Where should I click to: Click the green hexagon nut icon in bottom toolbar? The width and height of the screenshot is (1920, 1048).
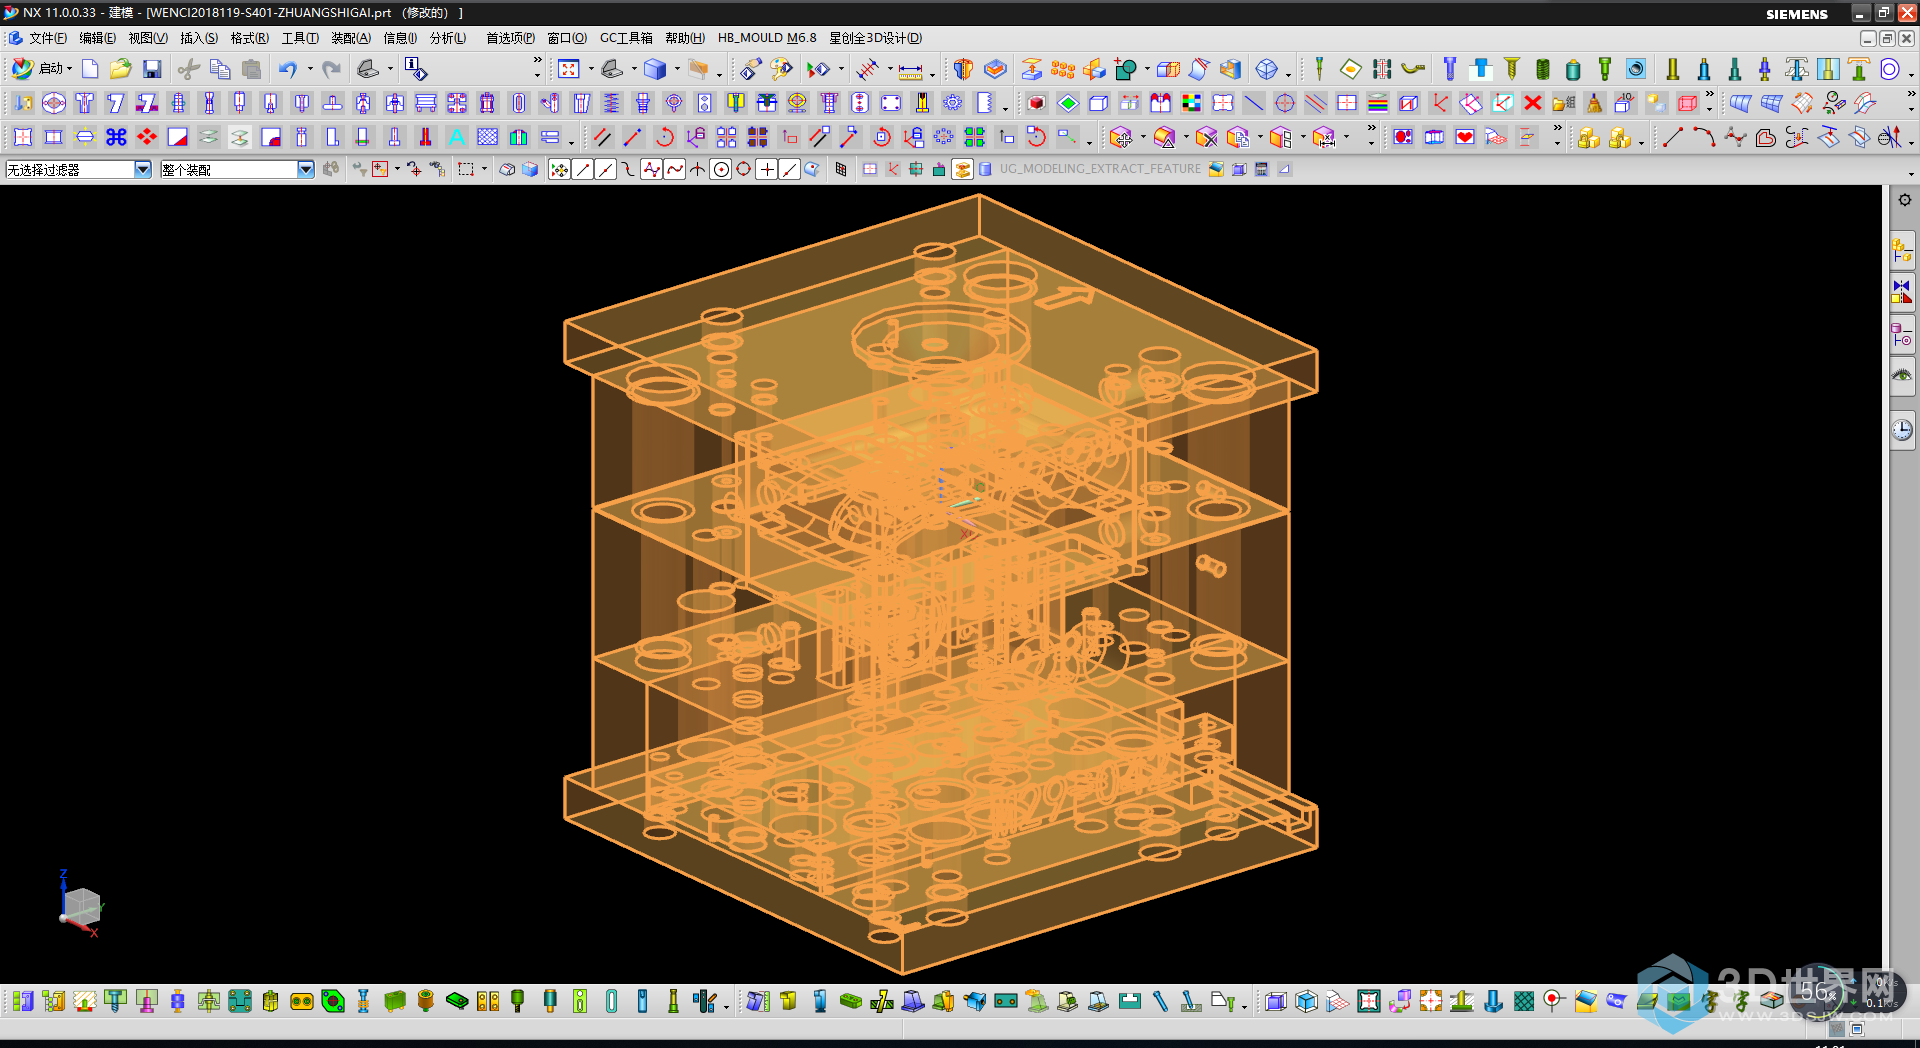coord(333,1001)
